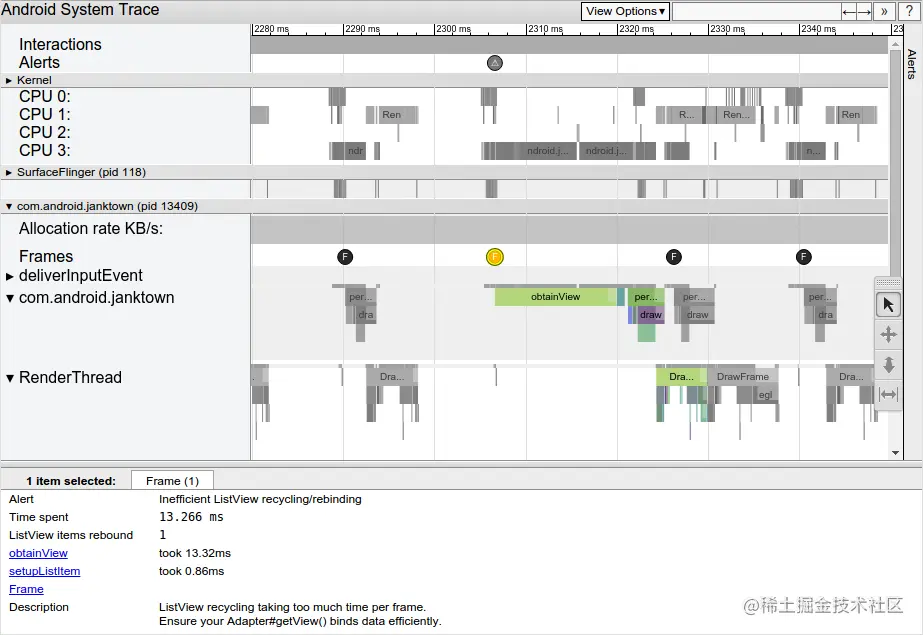
Task: Follow the setupListItem link
Action: tap(44, 571)
